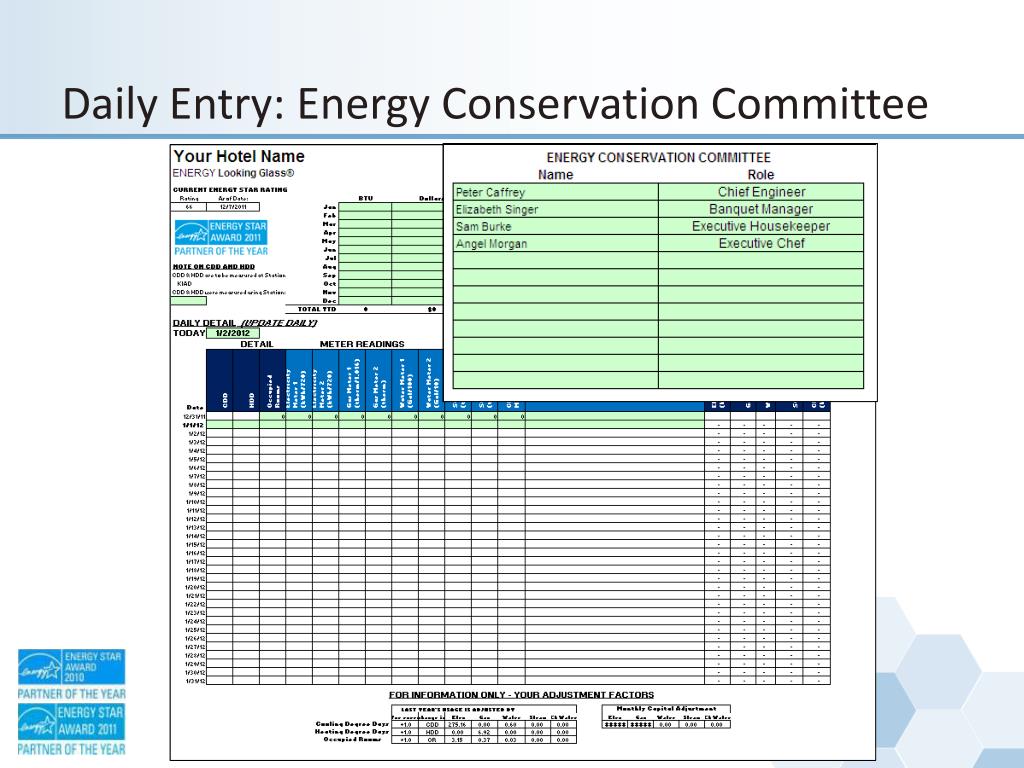This screenshot has width=1024, height=768.
Task: Click the 'NOTE ON CDD AND HDD' heading
Action: (214, 266)
